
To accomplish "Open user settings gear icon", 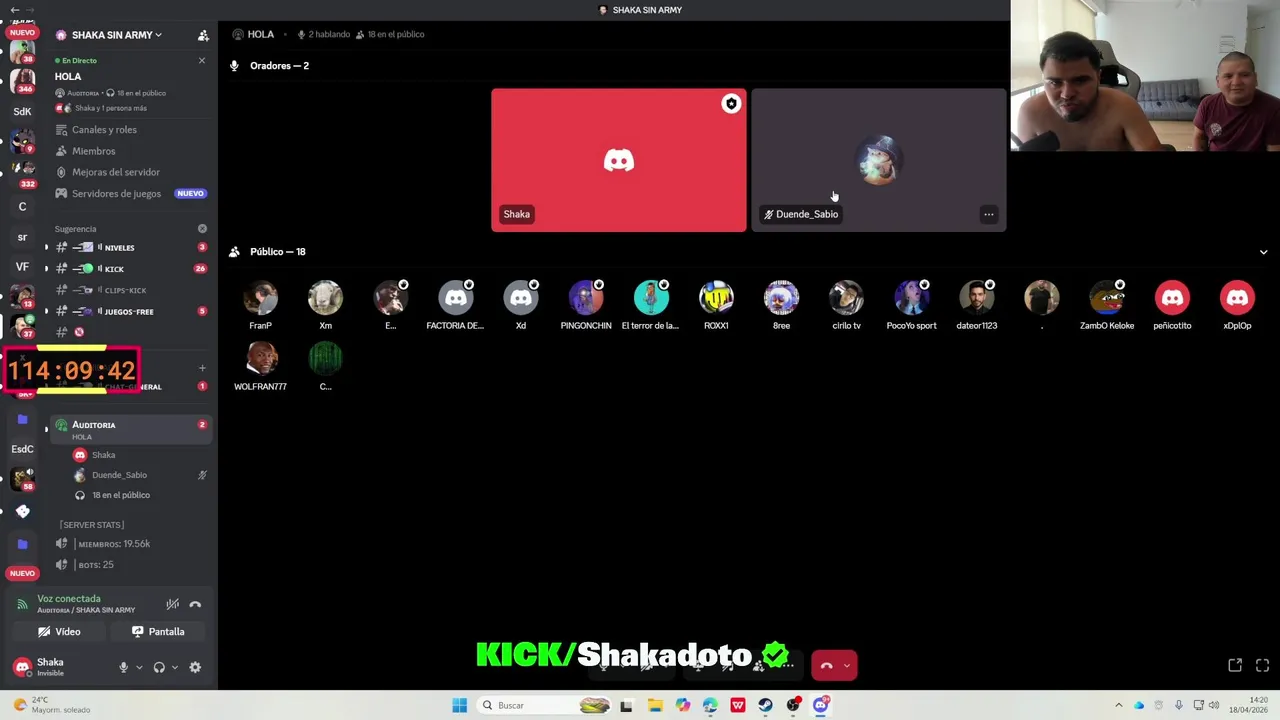I will point(195,667).
